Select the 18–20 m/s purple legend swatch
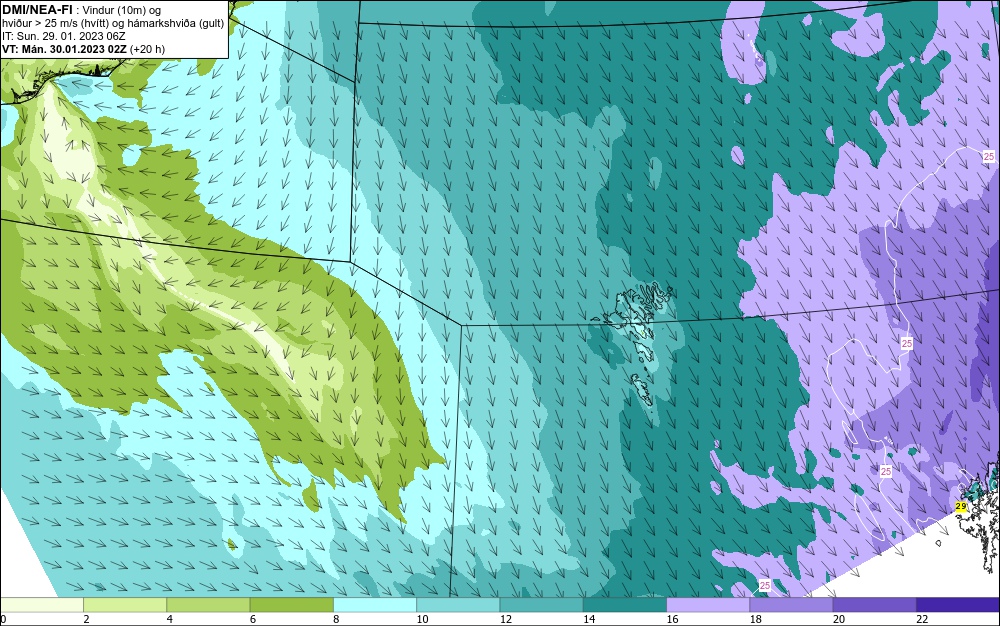Image resolution: width=1000 pixels, height=626 pixels. pyautogui.click(x=791, y=604)
